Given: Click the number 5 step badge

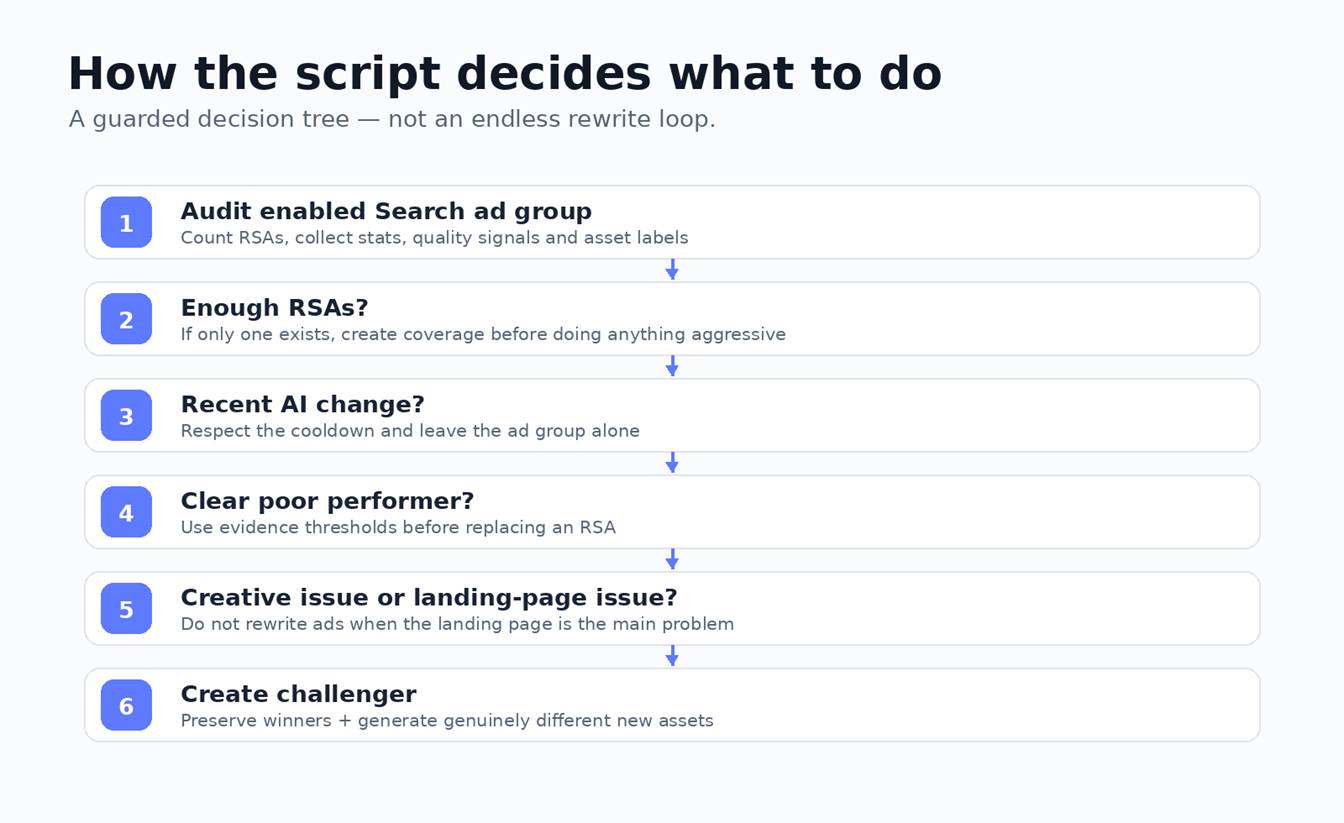Looking at the screenshot, I should (x=126, y=608).
